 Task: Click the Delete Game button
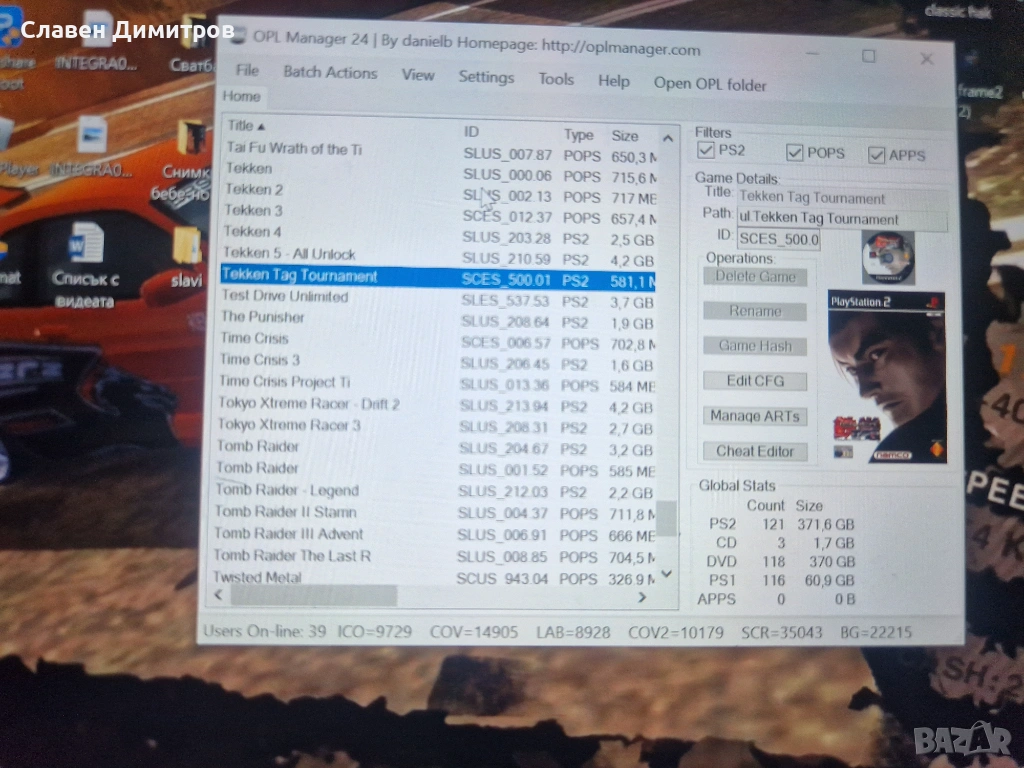tap(755, 276)
